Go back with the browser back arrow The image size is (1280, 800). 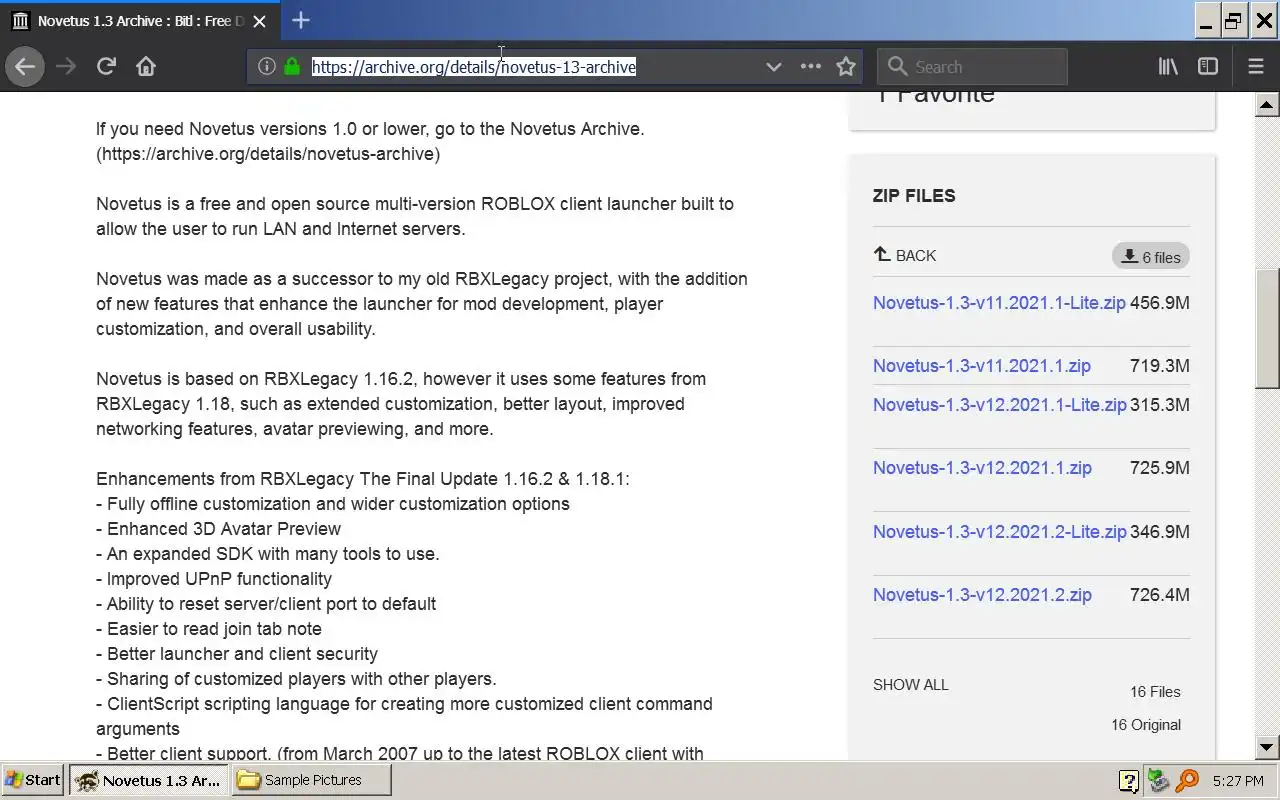click(25, 67)
